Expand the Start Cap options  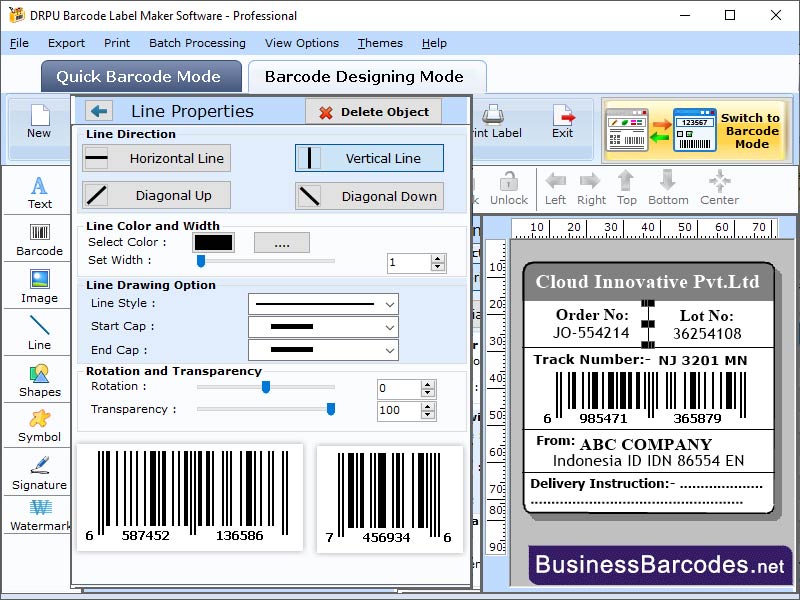point(322,327)
